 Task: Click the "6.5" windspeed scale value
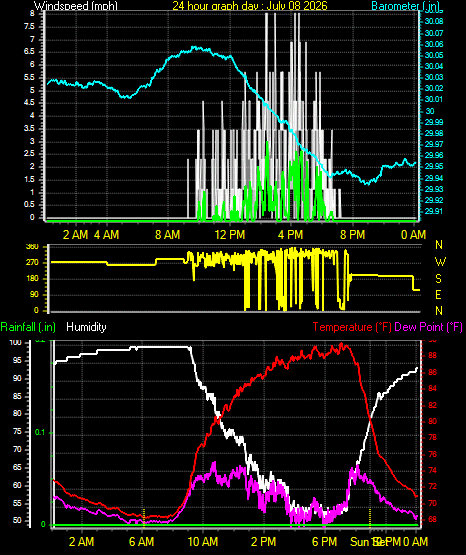tap(30, 52)
